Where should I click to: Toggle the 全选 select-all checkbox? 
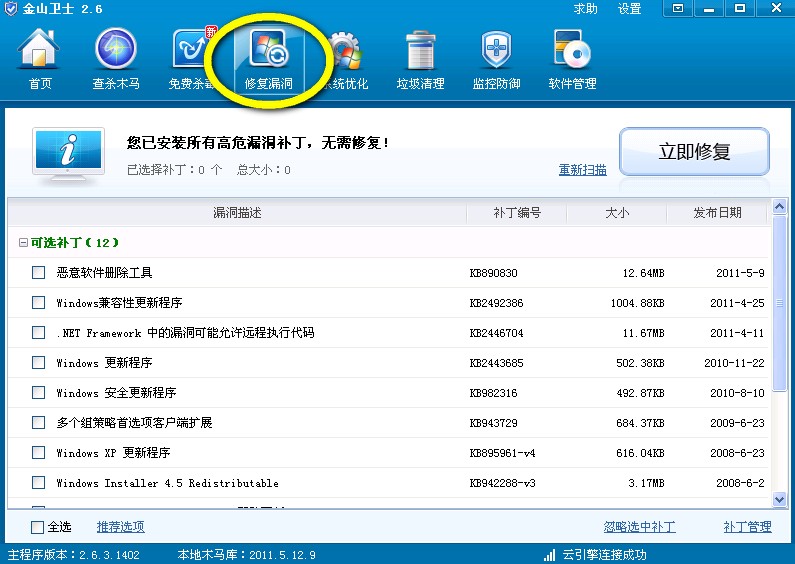(38, 527)
